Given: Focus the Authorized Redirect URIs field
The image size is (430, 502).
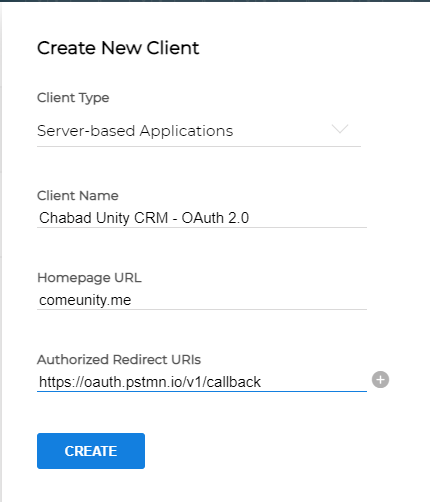Looking at the screenshot, I should (x=202, y=382).
